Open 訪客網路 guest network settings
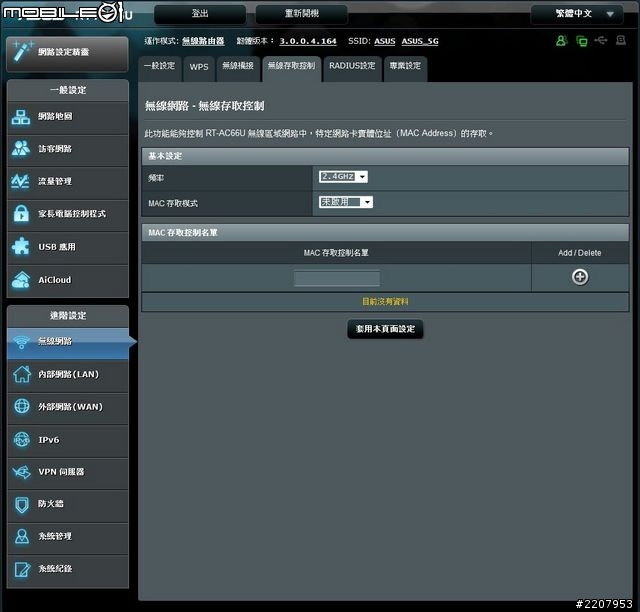The width and height of the screenshot is (640, 612). tap(67, 149)
